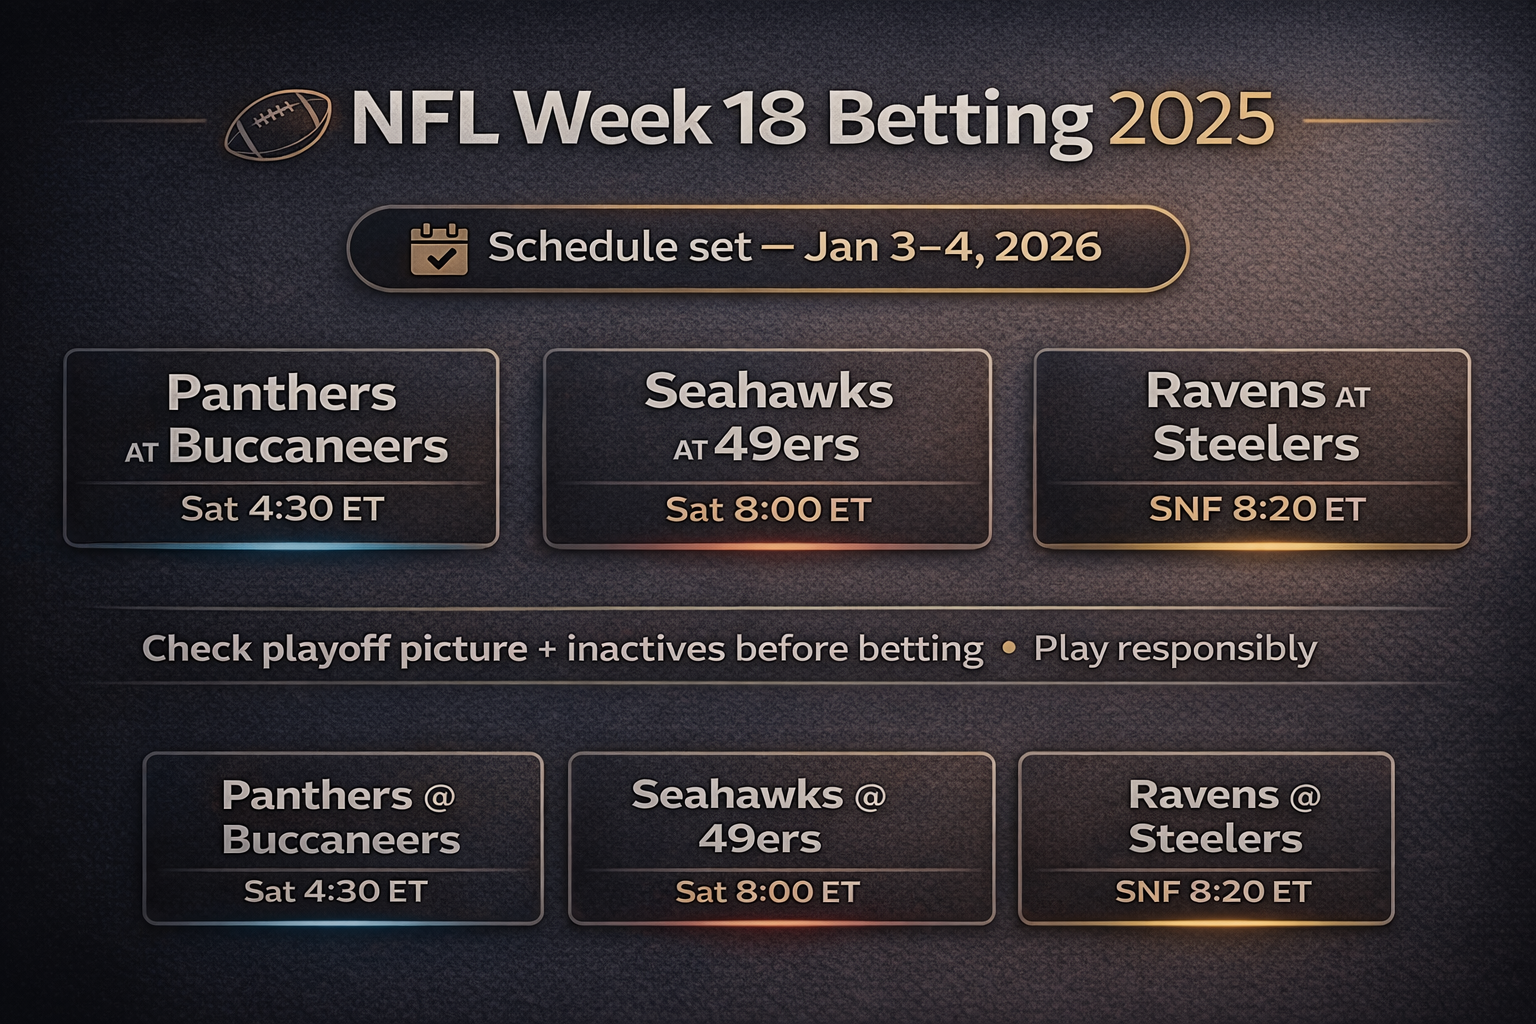The height and width of the screenshot is (1024, 1536).
Task: Select "Sat 4:30 ET" in the upper card
Action: coord(282,509)
